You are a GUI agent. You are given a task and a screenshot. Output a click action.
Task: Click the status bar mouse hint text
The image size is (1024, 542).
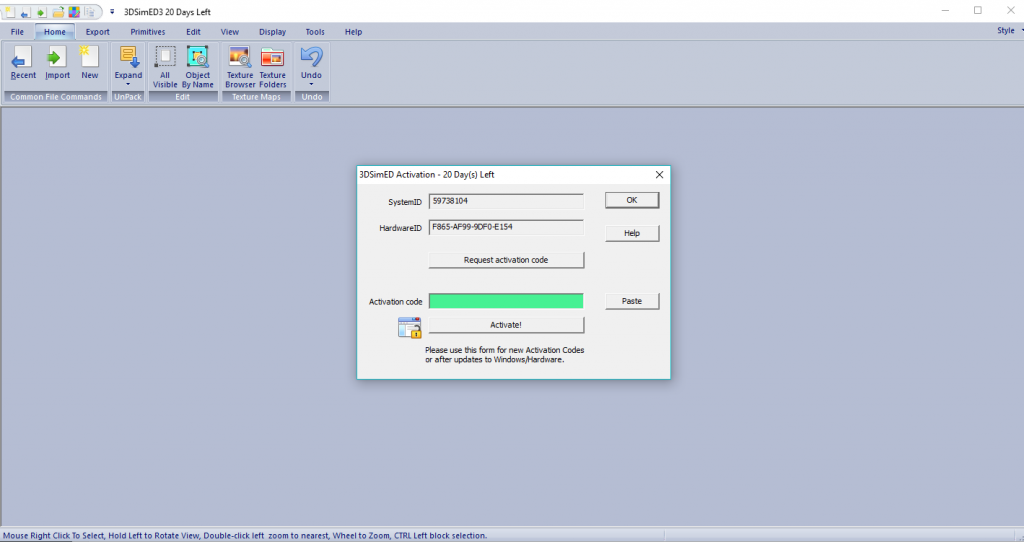[245, 535]
